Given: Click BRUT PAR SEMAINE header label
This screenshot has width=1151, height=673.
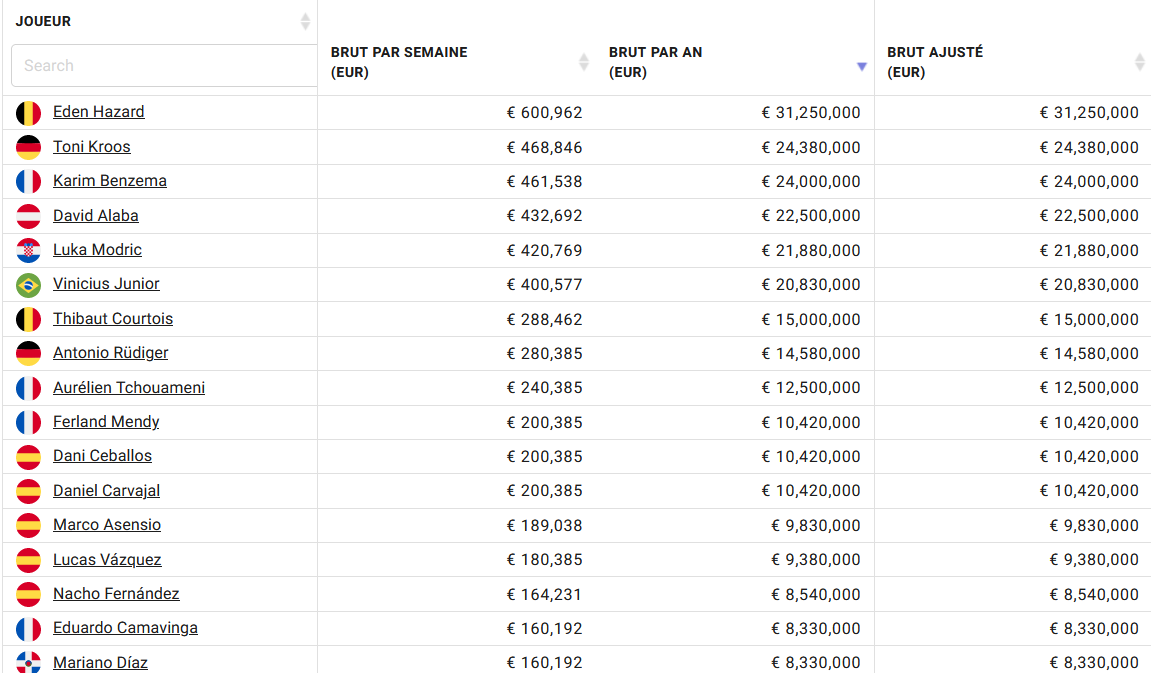Looking at the screenshot, I should pyautogui.click(x=399, y=62).
